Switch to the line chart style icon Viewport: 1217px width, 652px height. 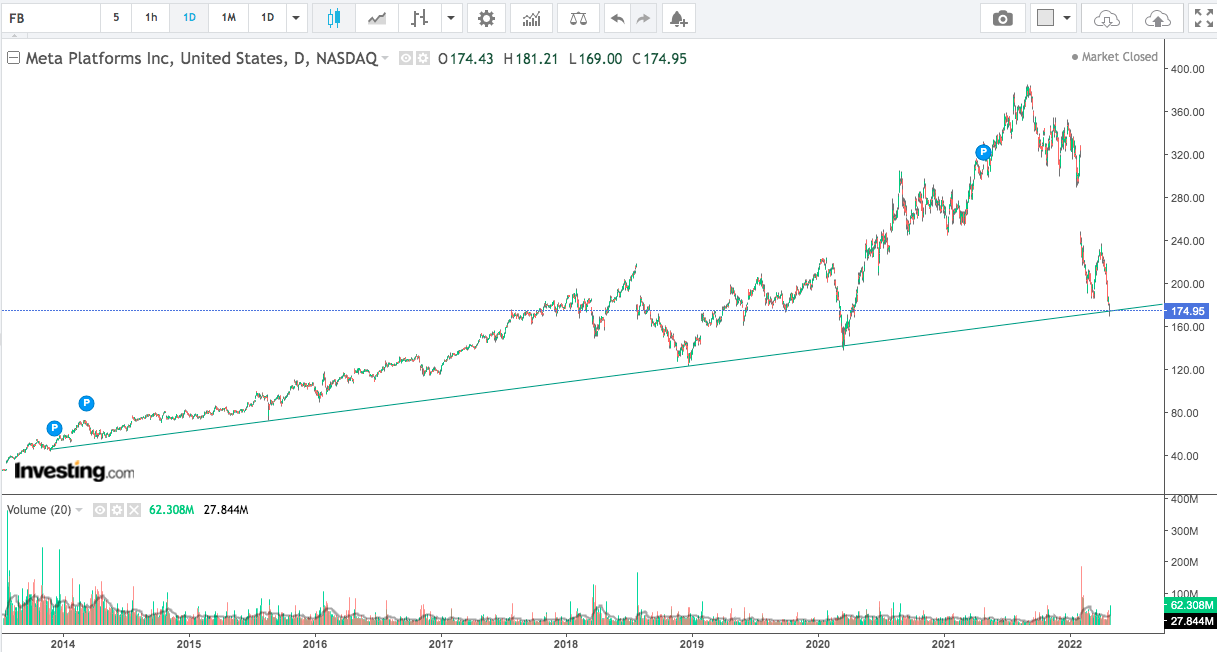(x=377, y=18)
